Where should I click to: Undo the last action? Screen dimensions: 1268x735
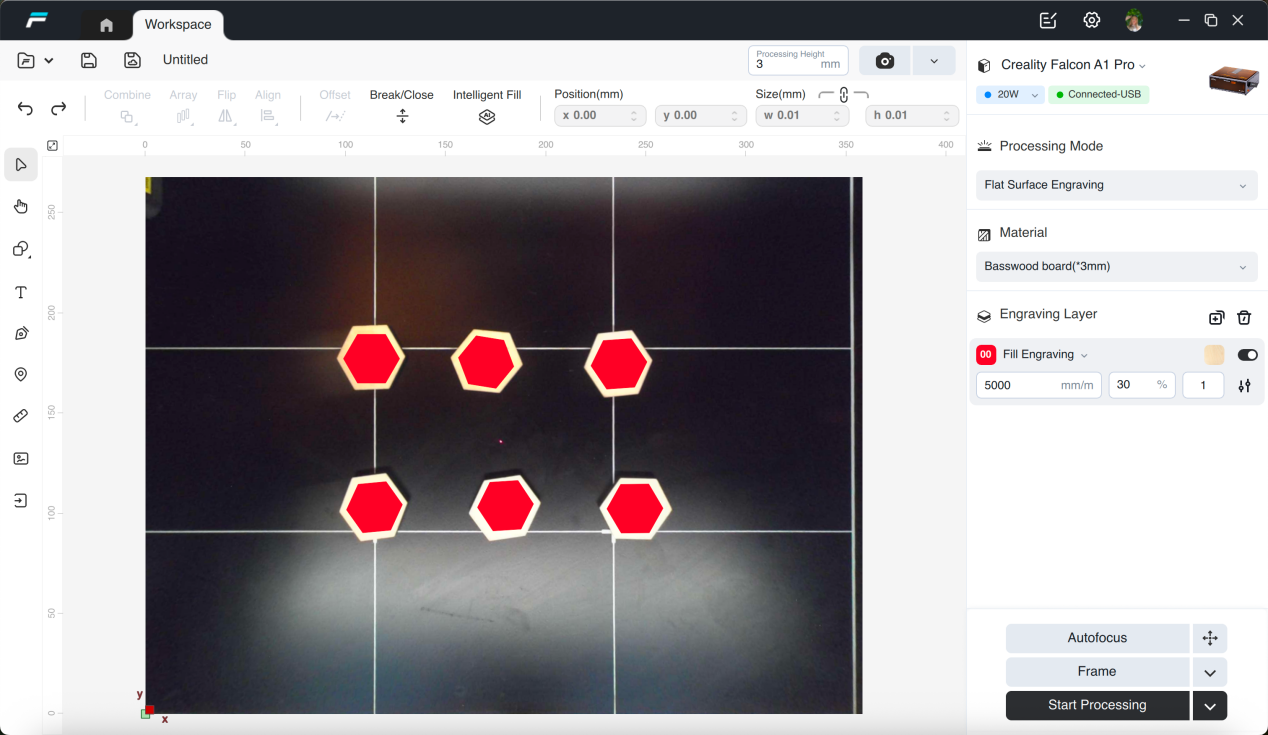coord(26,108)
